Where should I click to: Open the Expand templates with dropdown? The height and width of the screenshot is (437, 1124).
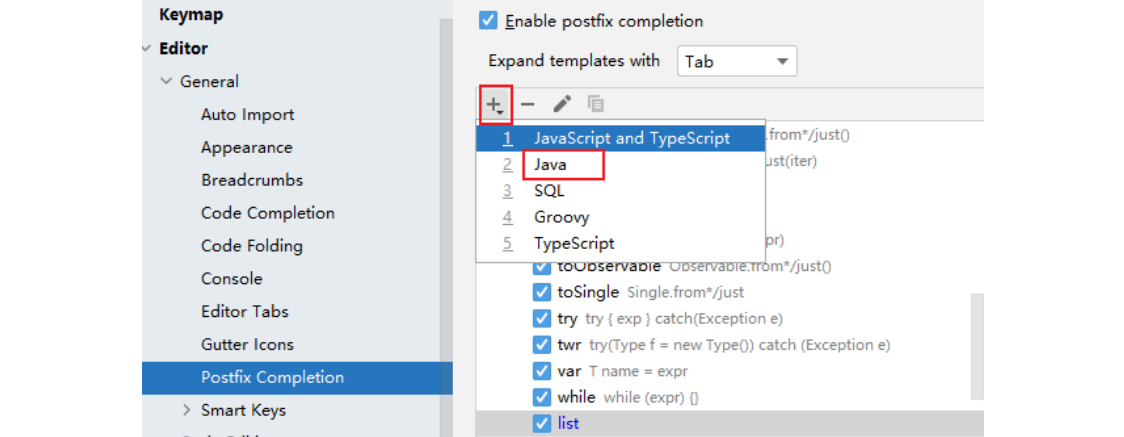click(x=737, y=61)
